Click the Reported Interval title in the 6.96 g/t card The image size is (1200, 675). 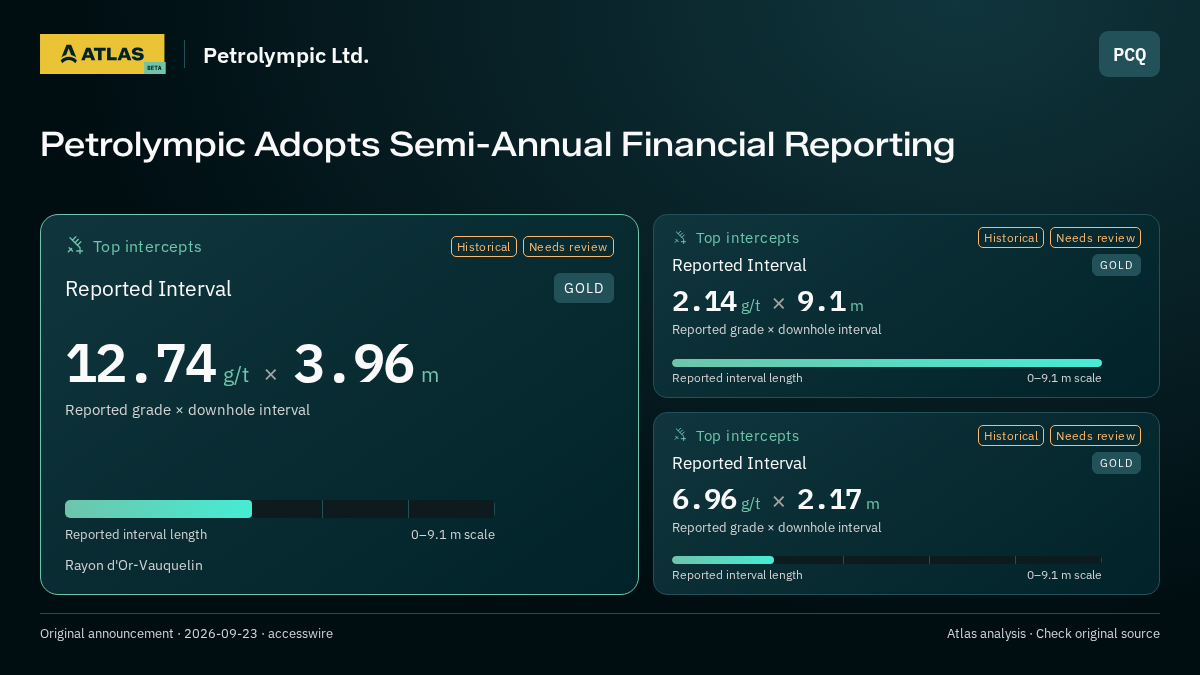[x=739, y=463]
